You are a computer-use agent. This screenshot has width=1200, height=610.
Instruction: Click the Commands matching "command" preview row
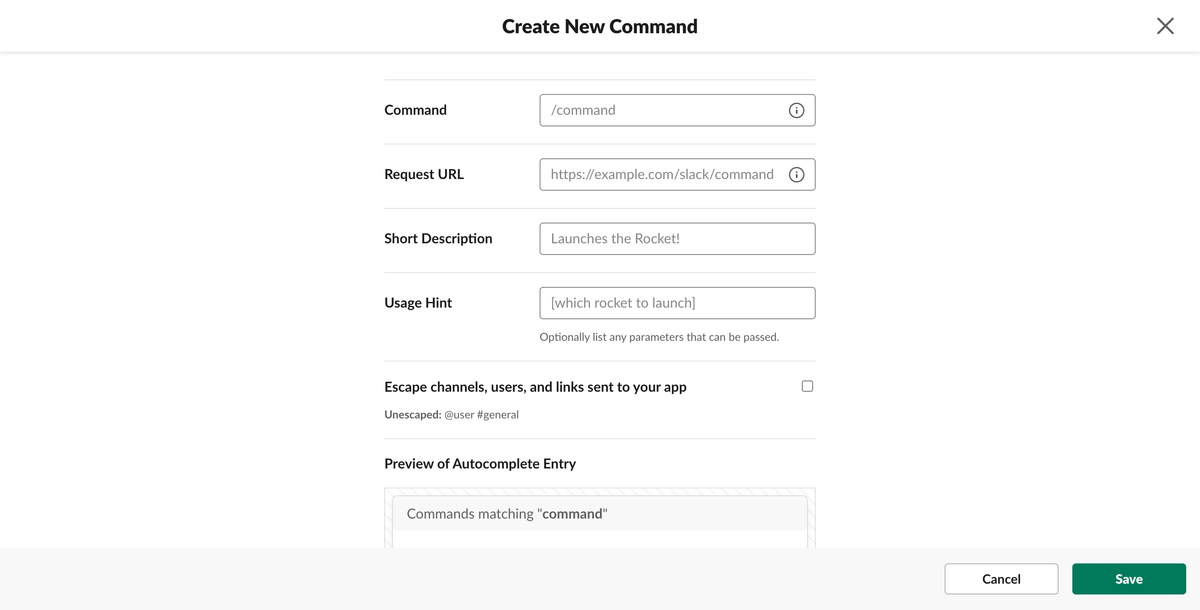point(599,514)
